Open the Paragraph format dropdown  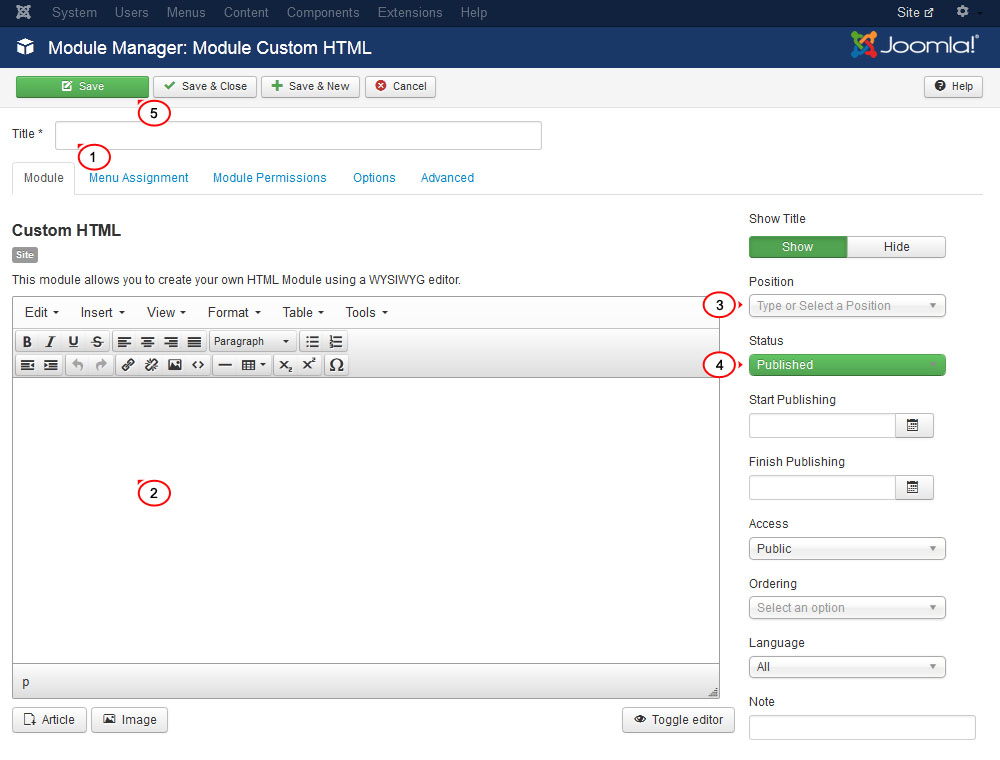pos(253,342)
